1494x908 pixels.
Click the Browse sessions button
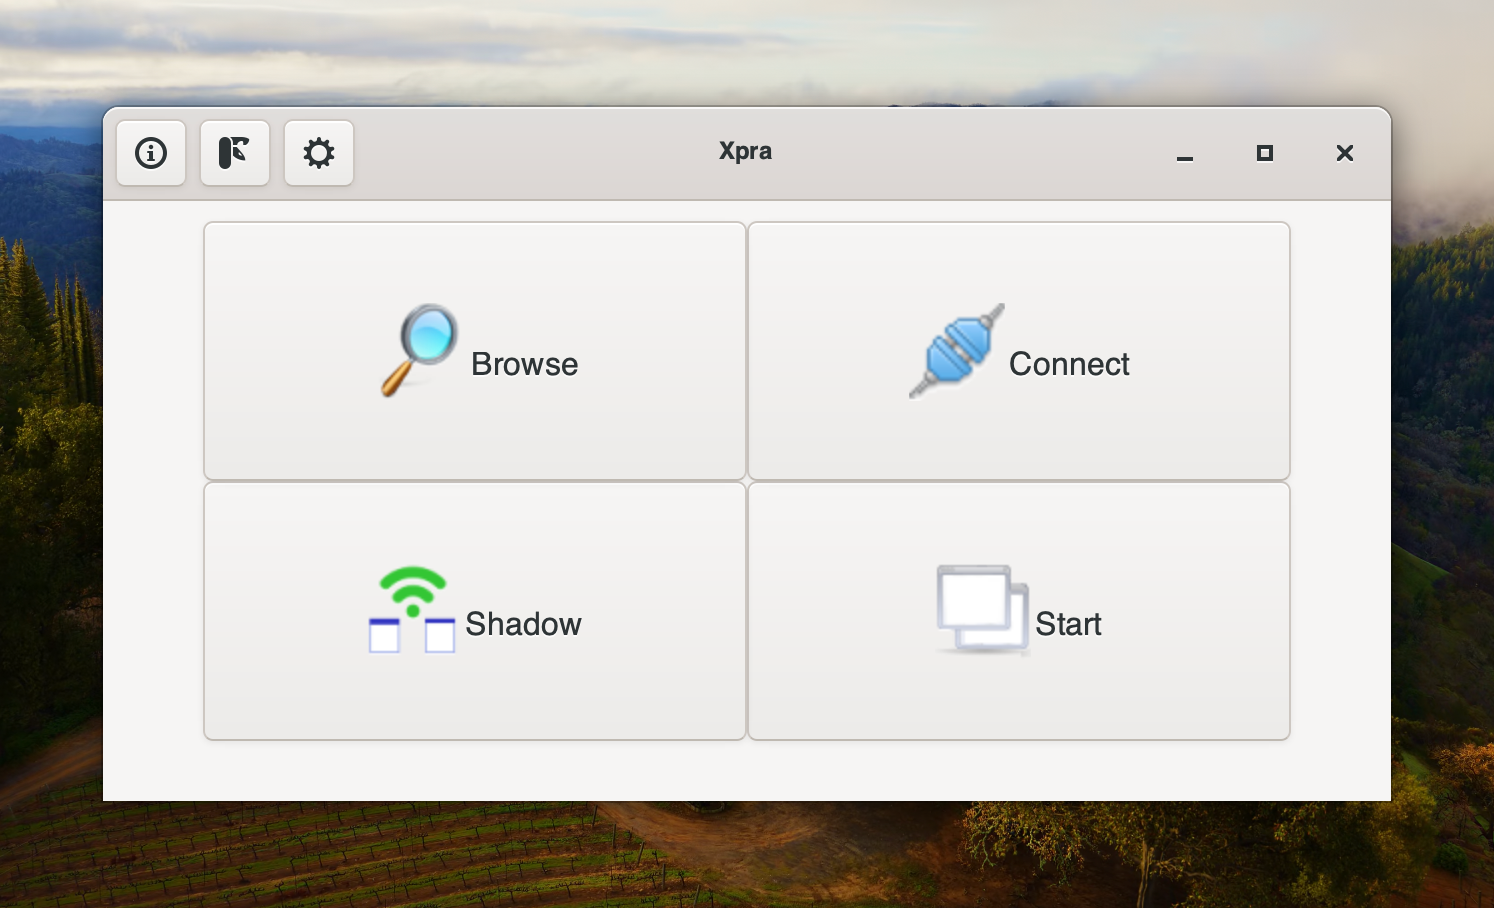click(x=475, y=351)
